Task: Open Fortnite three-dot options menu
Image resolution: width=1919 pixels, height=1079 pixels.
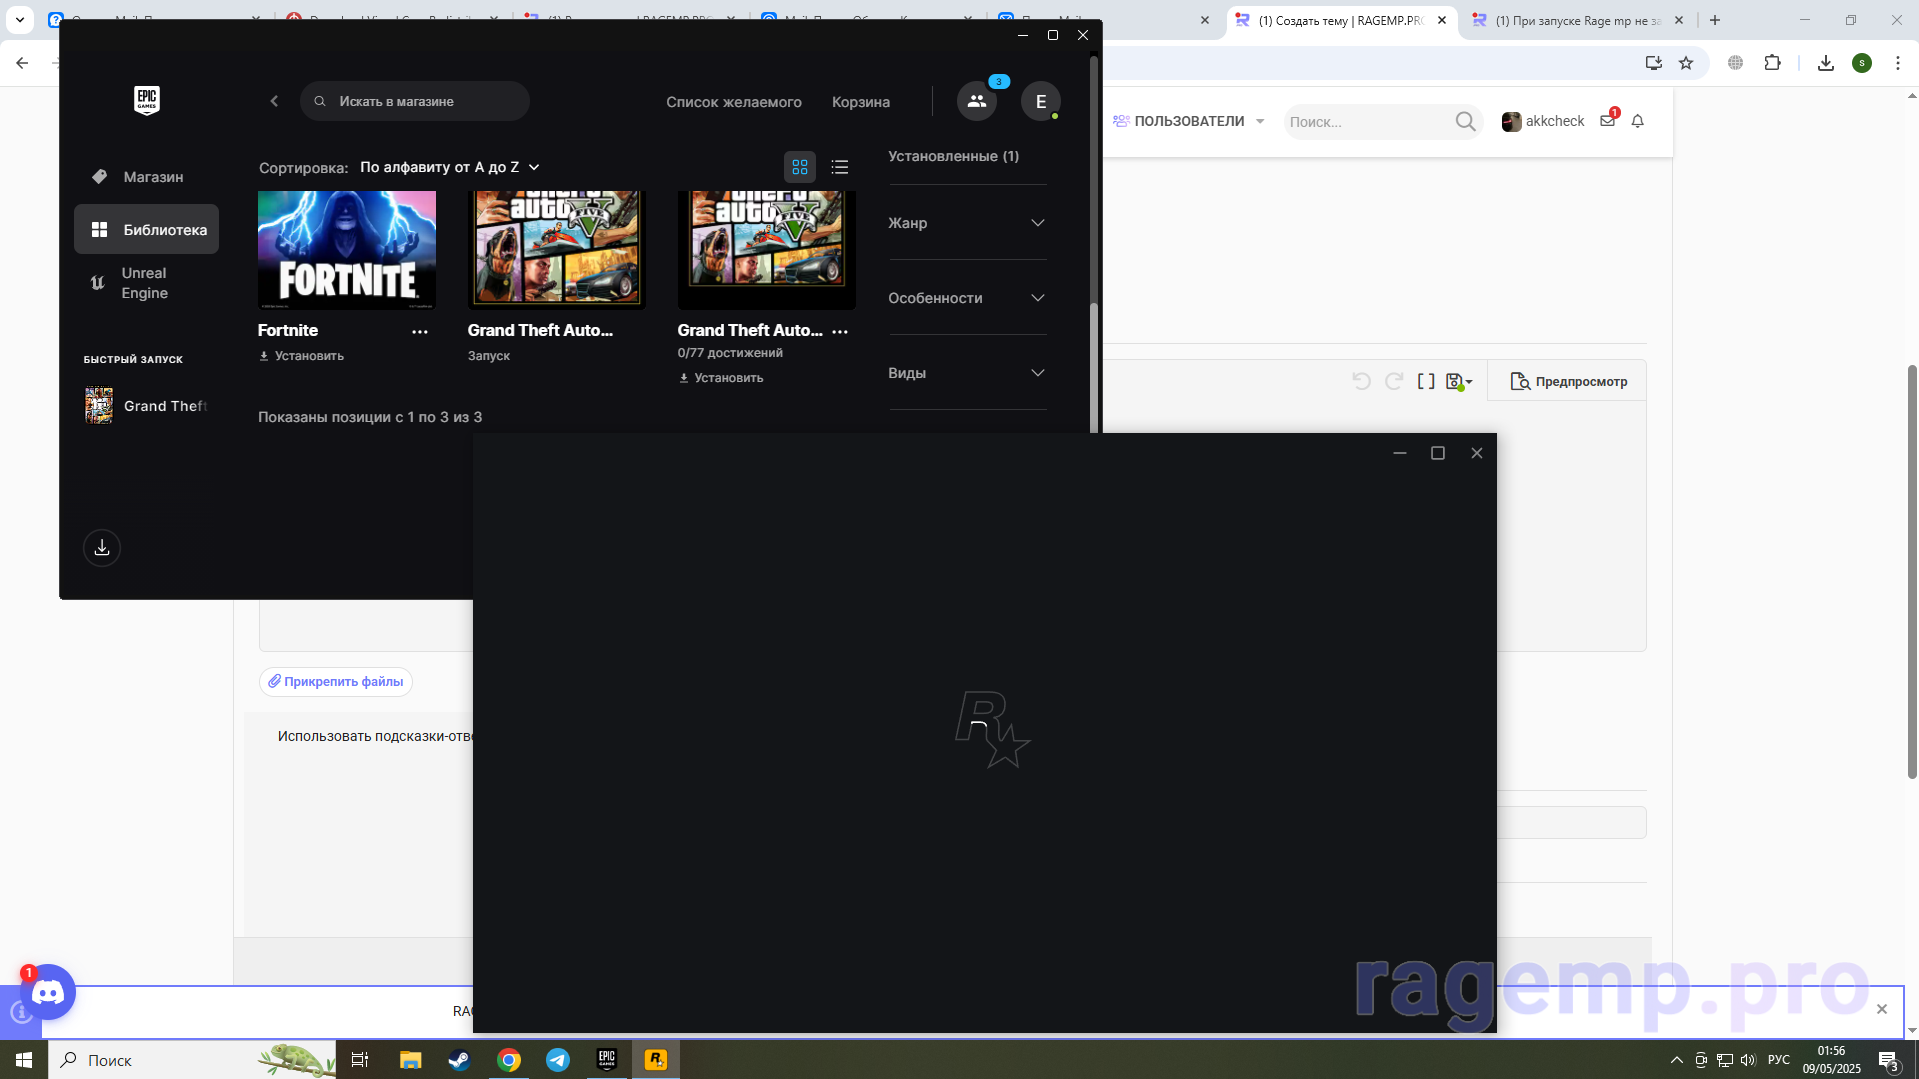Action: (420, 331)
